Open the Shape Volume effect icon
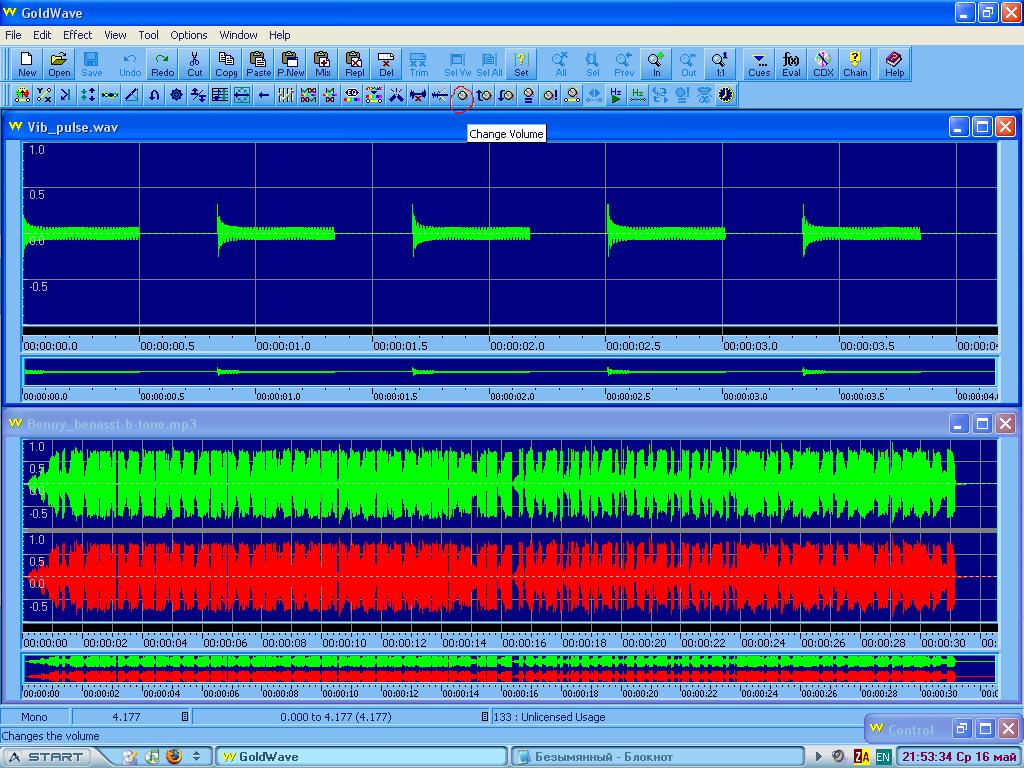 pos(572,95)
